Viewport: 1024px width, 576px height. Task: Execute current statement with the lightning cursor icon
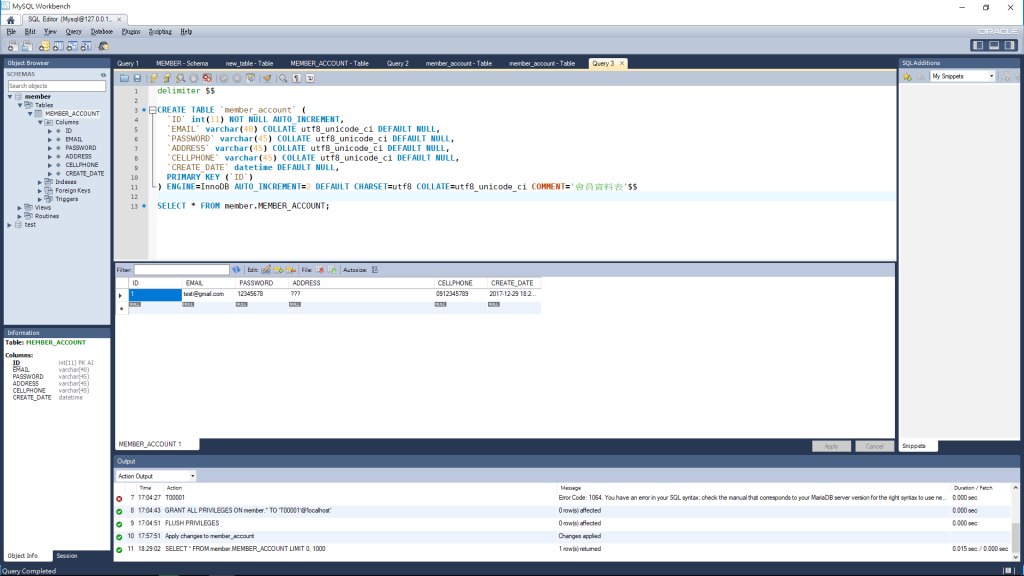(x=167, y=78)
